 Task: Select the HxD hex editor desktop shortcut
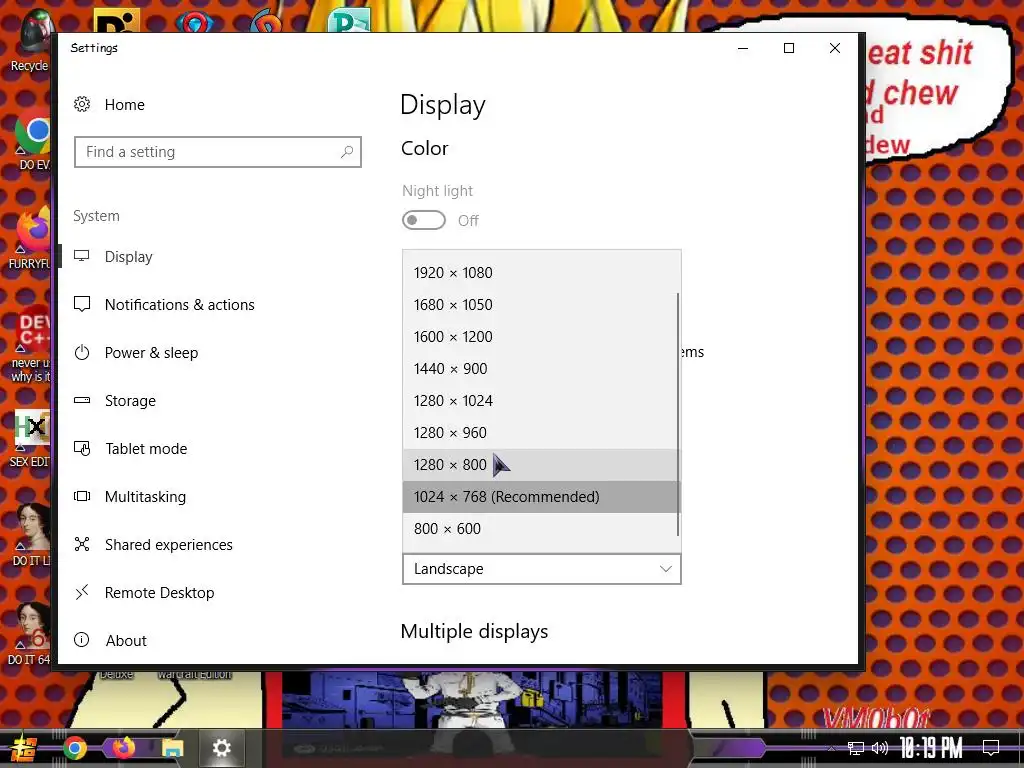click(31, 439)
